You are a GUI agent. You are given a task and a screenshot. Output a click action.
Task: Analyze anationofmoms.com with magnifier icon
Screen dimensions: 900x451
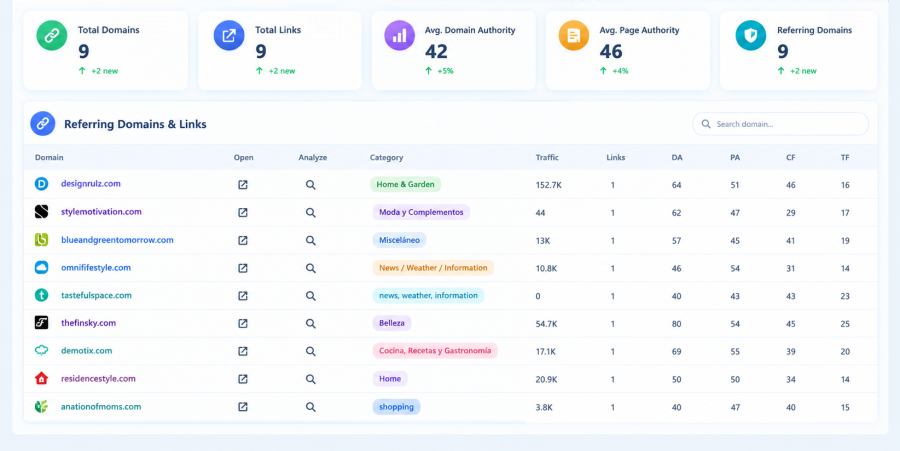point(311,407)
